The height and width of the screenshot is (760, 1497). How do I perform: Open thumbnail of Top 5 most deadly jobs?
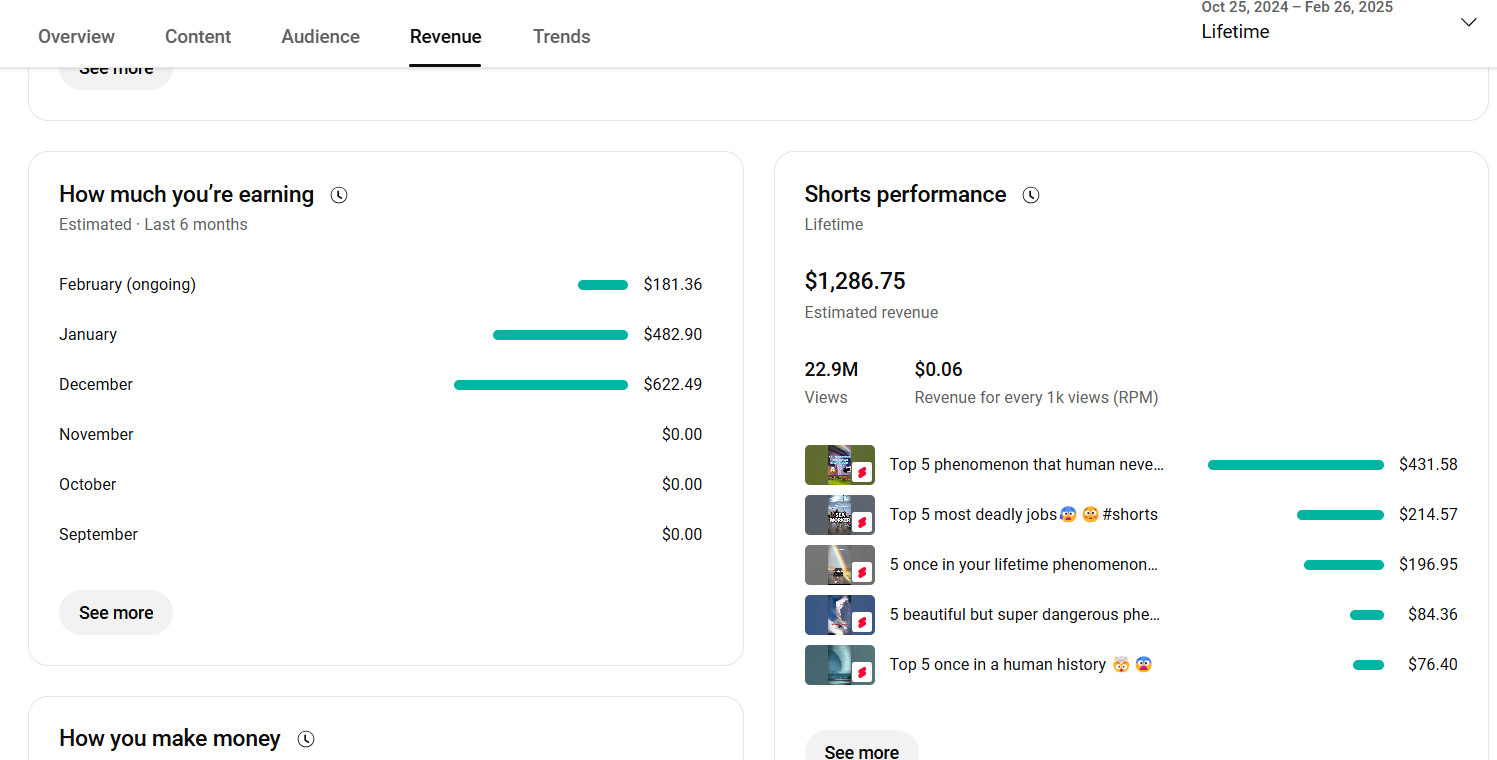tap(840, 515)
